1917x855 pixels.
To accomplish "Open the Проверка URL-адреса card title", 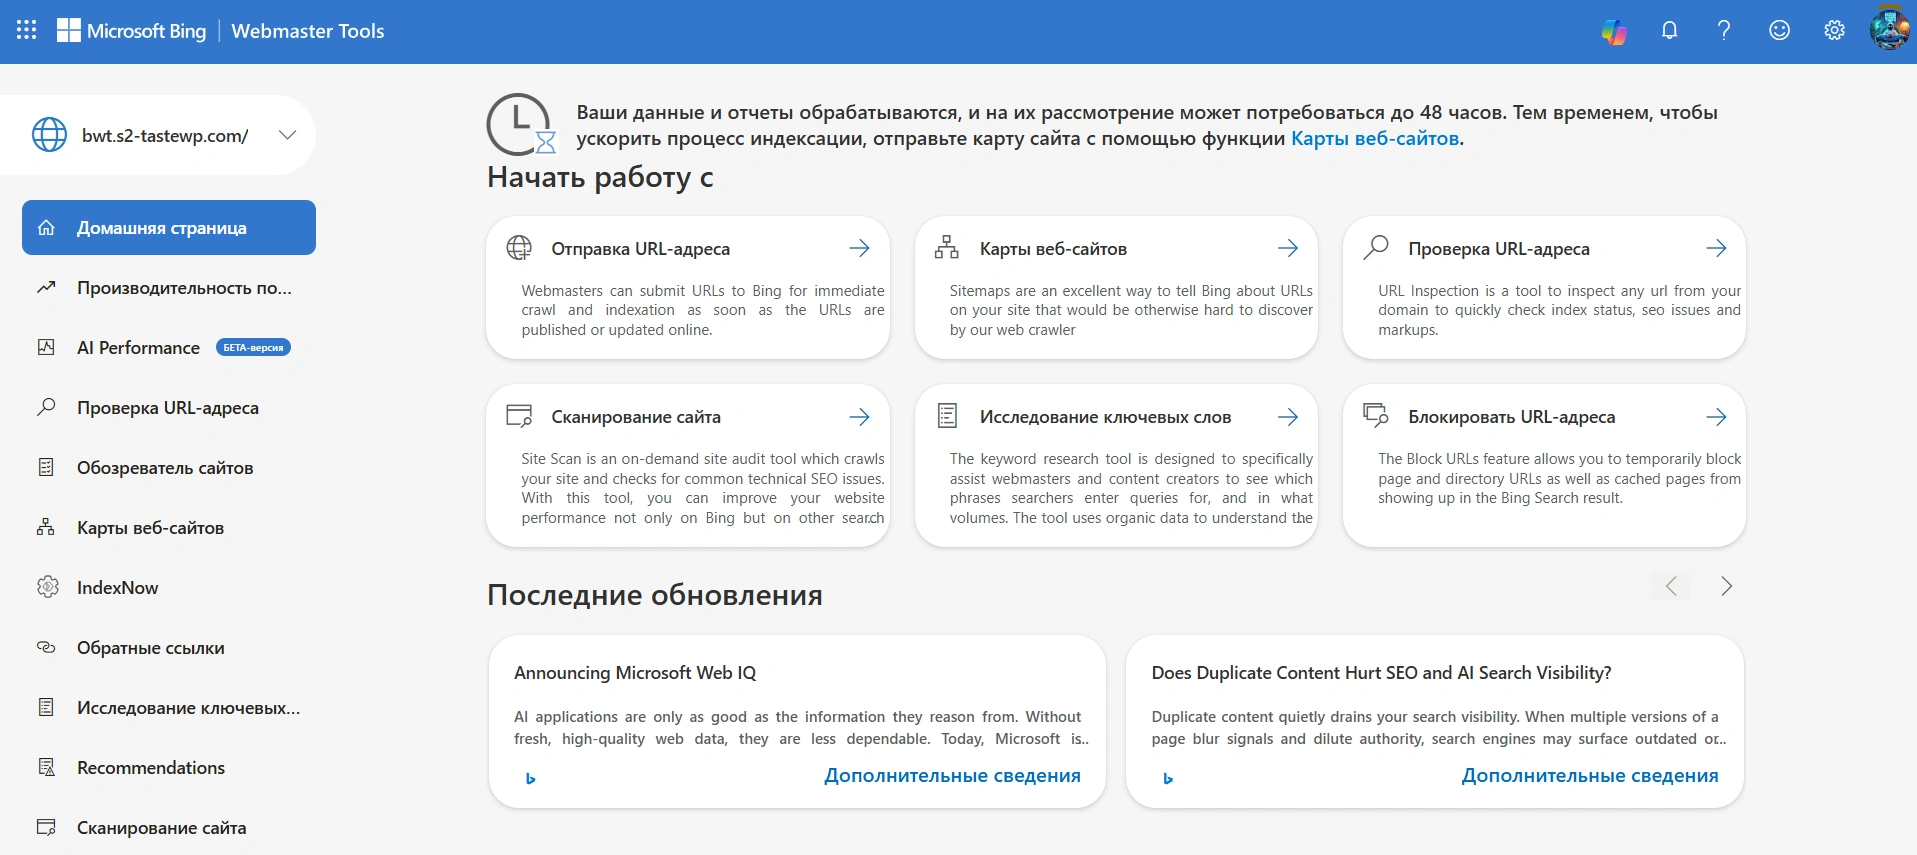I will pos(1499,249).
